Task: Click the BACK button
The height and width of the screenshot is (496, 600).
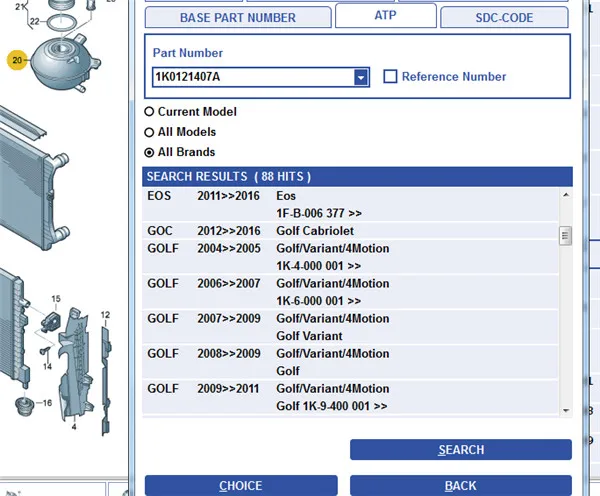Action: (461, 486)
